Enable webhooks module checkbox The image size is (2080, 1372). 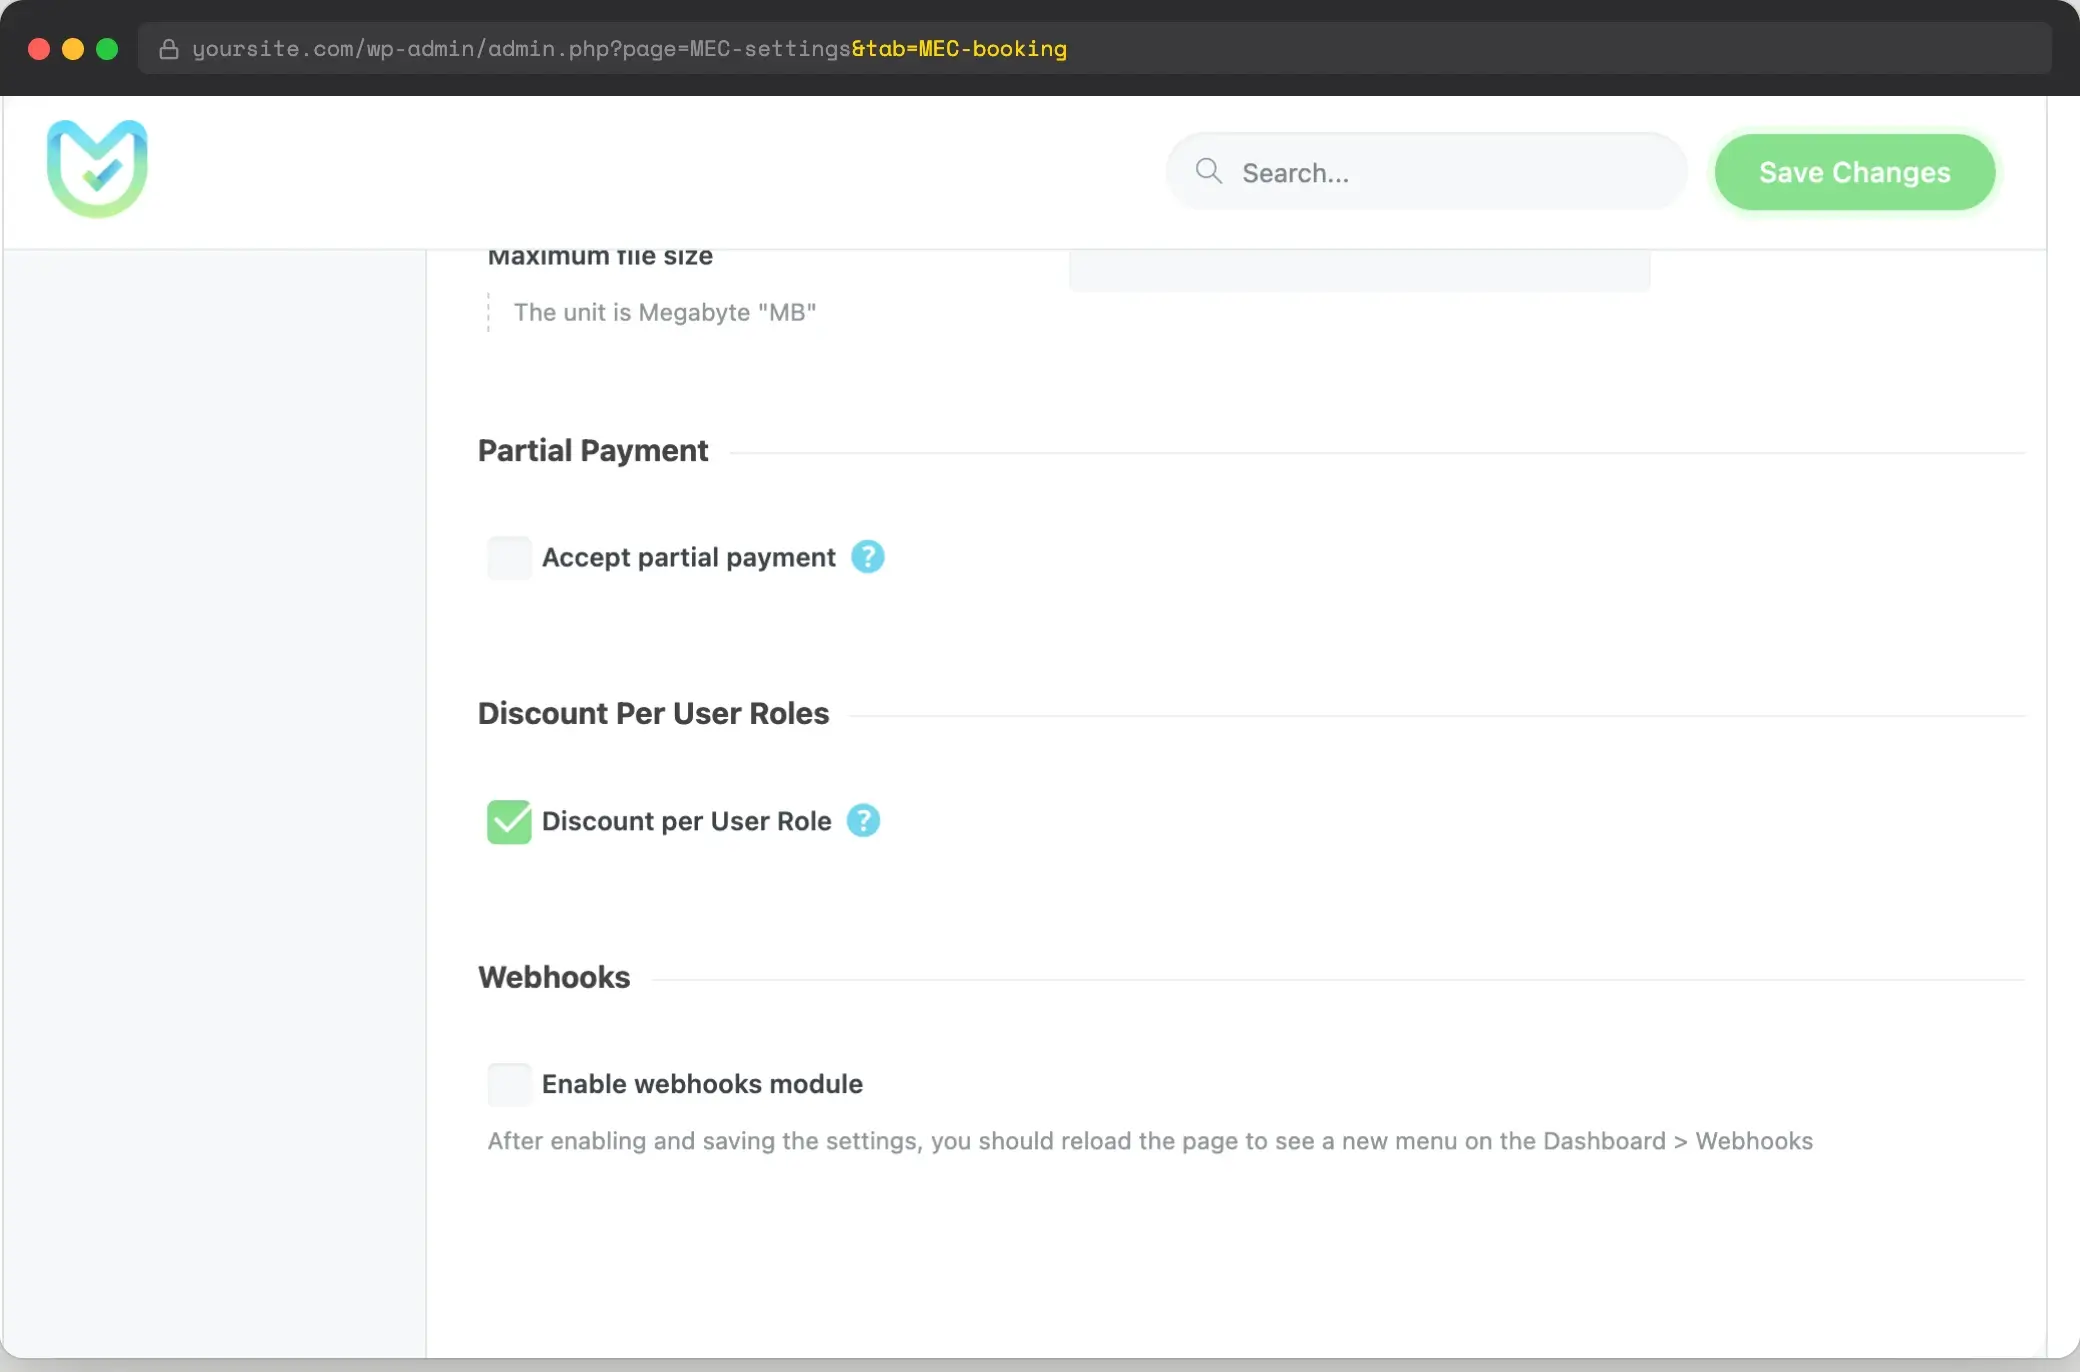(509, 1084)
